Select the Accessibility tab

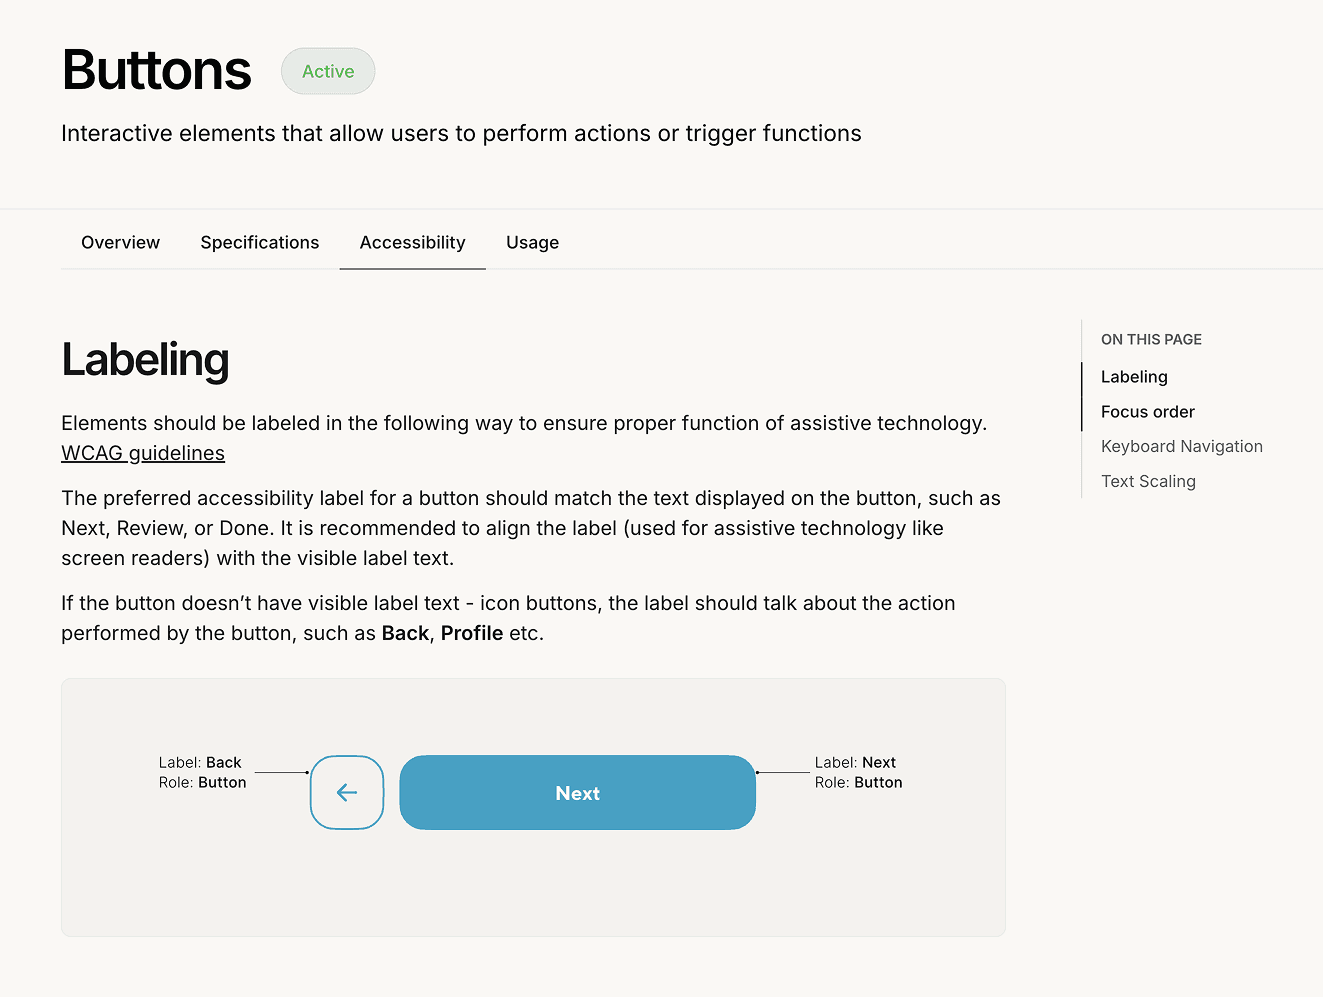click(413, 242)
